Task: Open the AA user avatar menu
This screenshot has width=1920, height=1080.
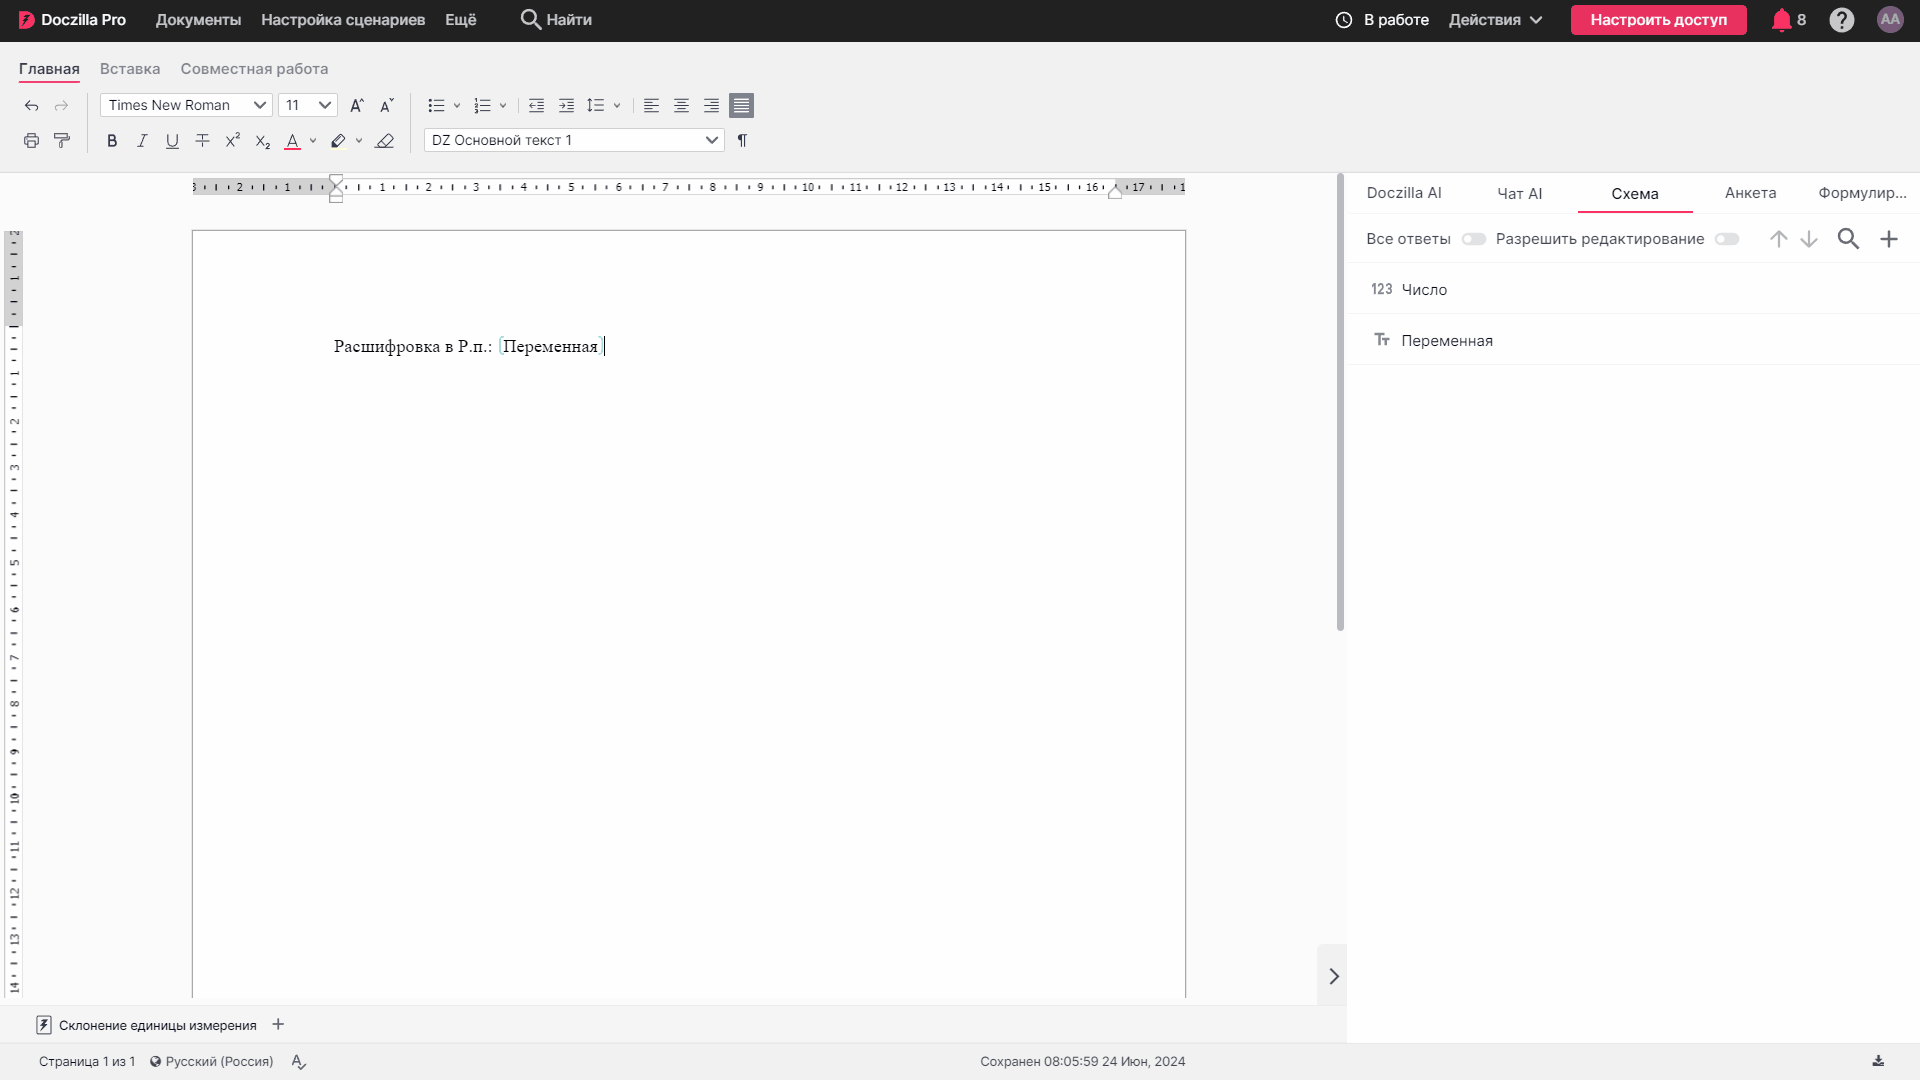Action: (x=1889, y=20)
